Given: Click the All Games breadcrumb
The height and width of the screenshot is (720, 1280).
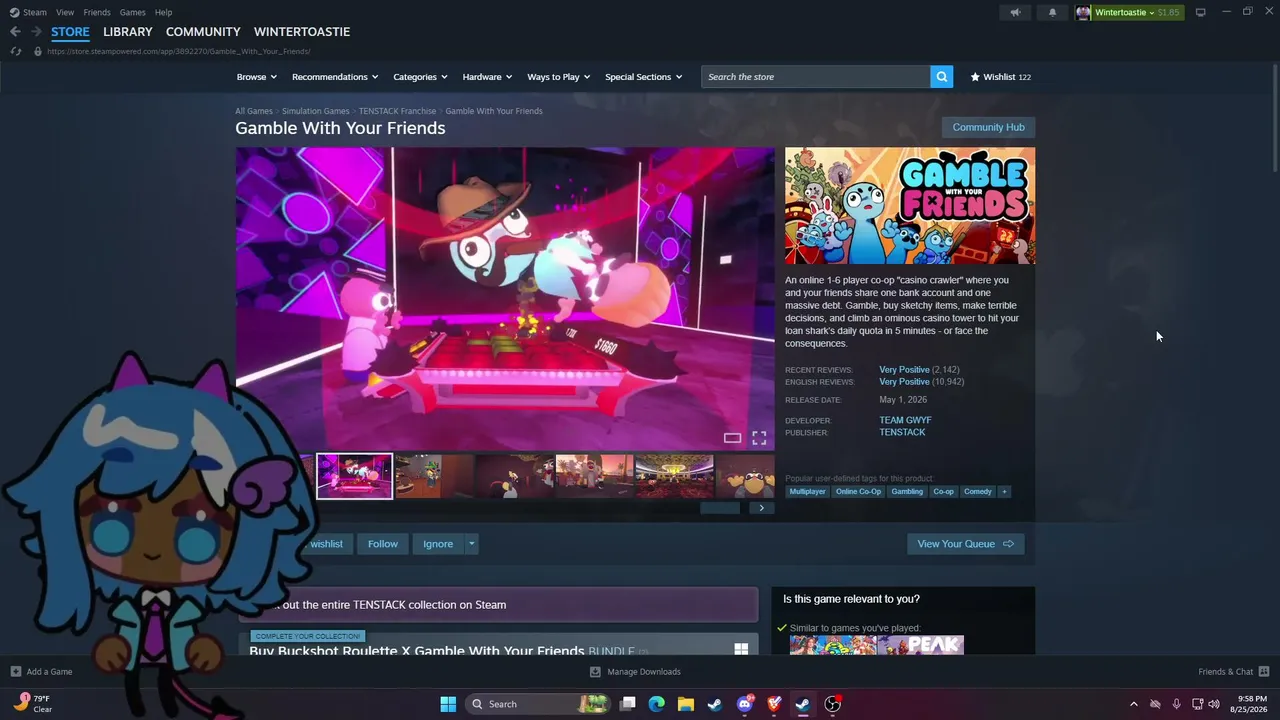Looking at the screenshot, I should 254,111.
